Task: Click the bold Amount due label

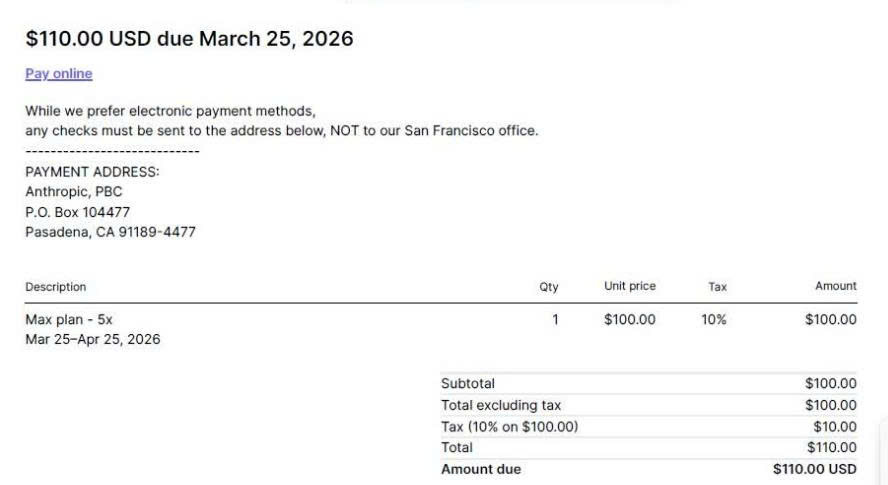Action: coord(481,469)
